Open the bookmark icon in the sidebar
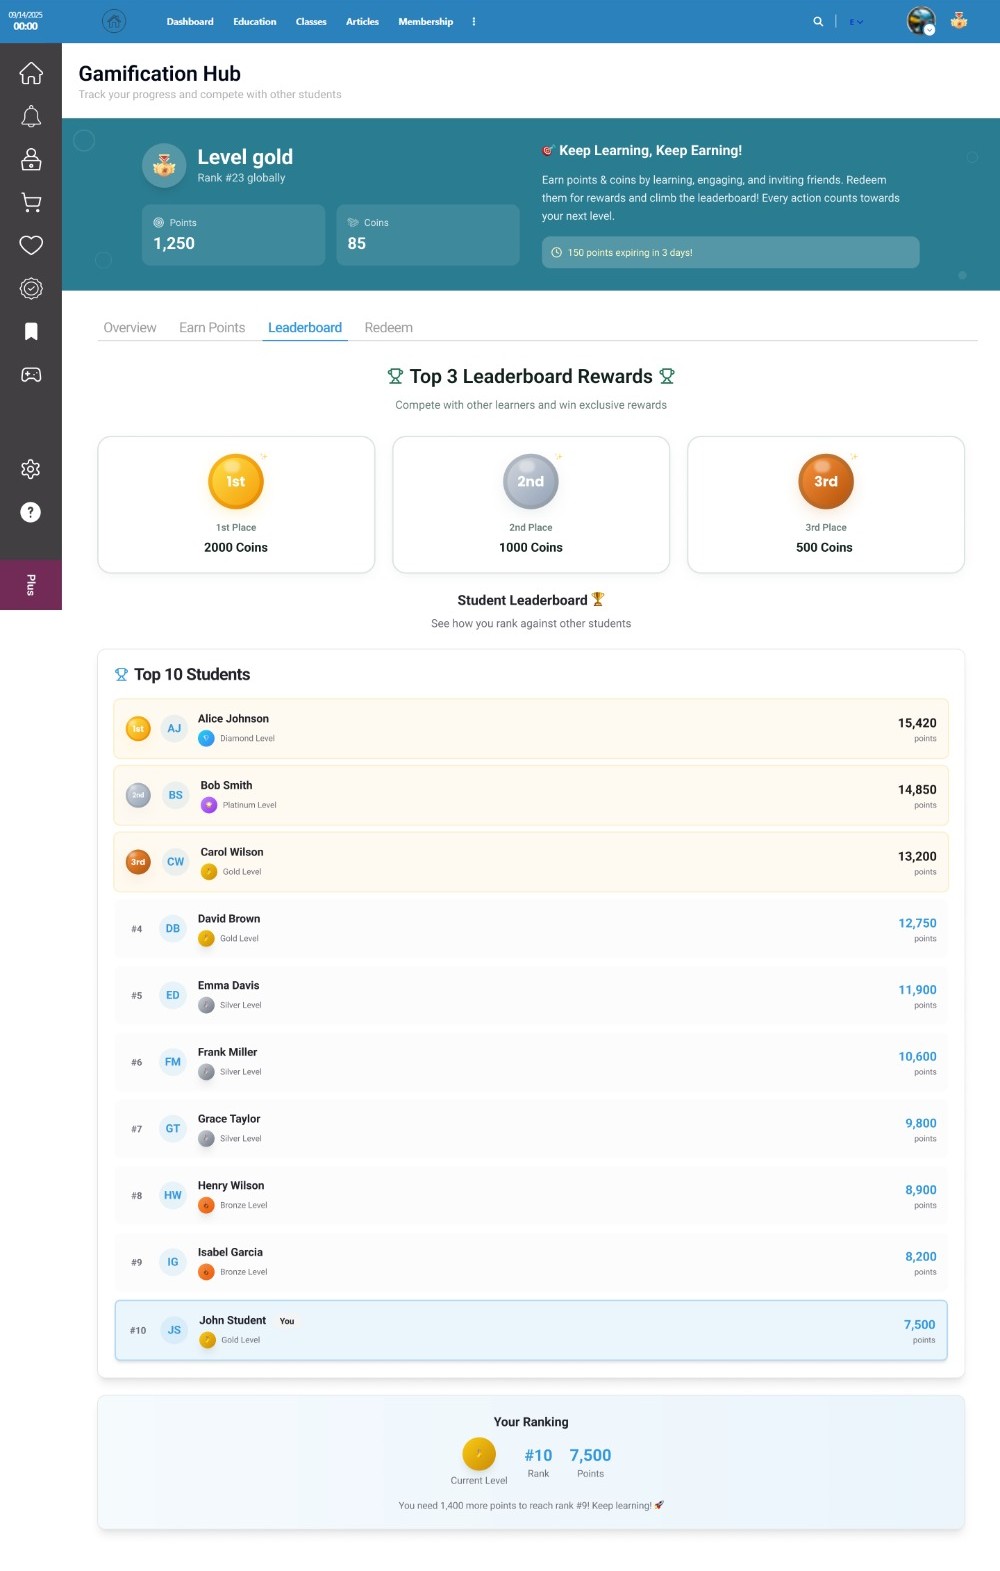Screen dimensions: 1000x1571 tap(31, 332)
